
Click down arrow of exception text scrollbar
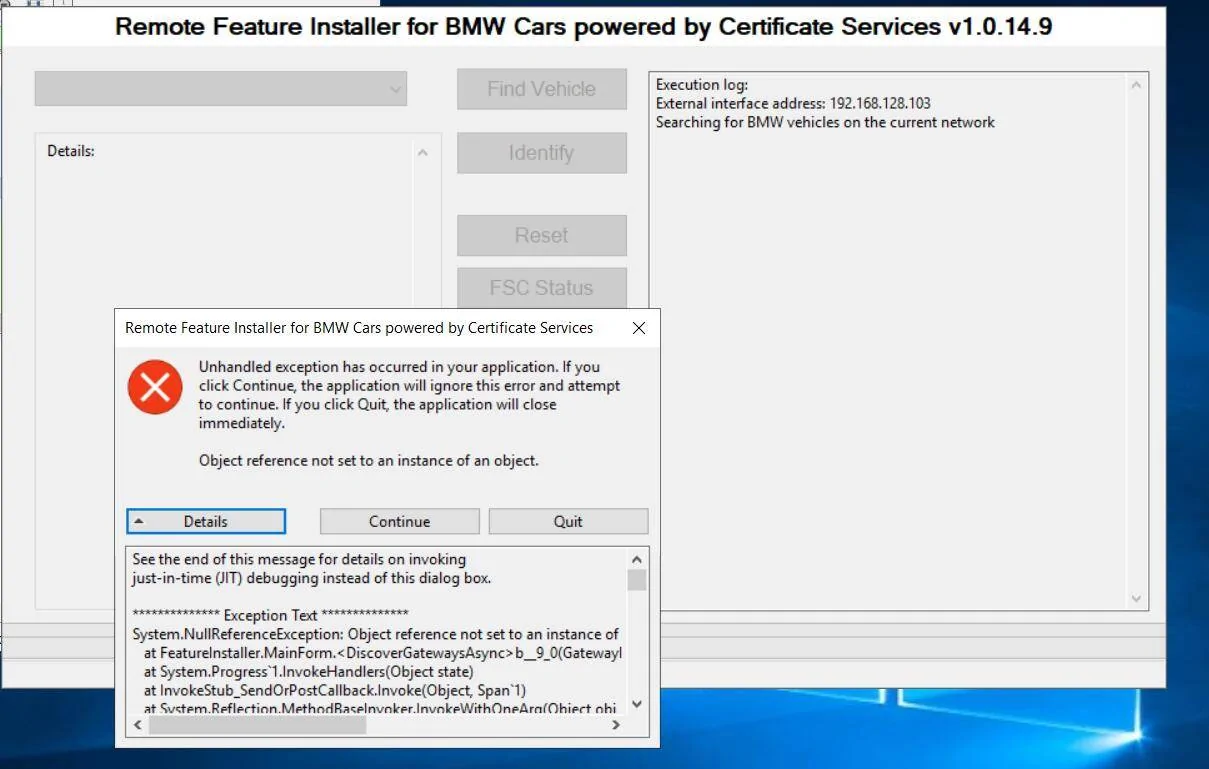(x=637, y=704)
